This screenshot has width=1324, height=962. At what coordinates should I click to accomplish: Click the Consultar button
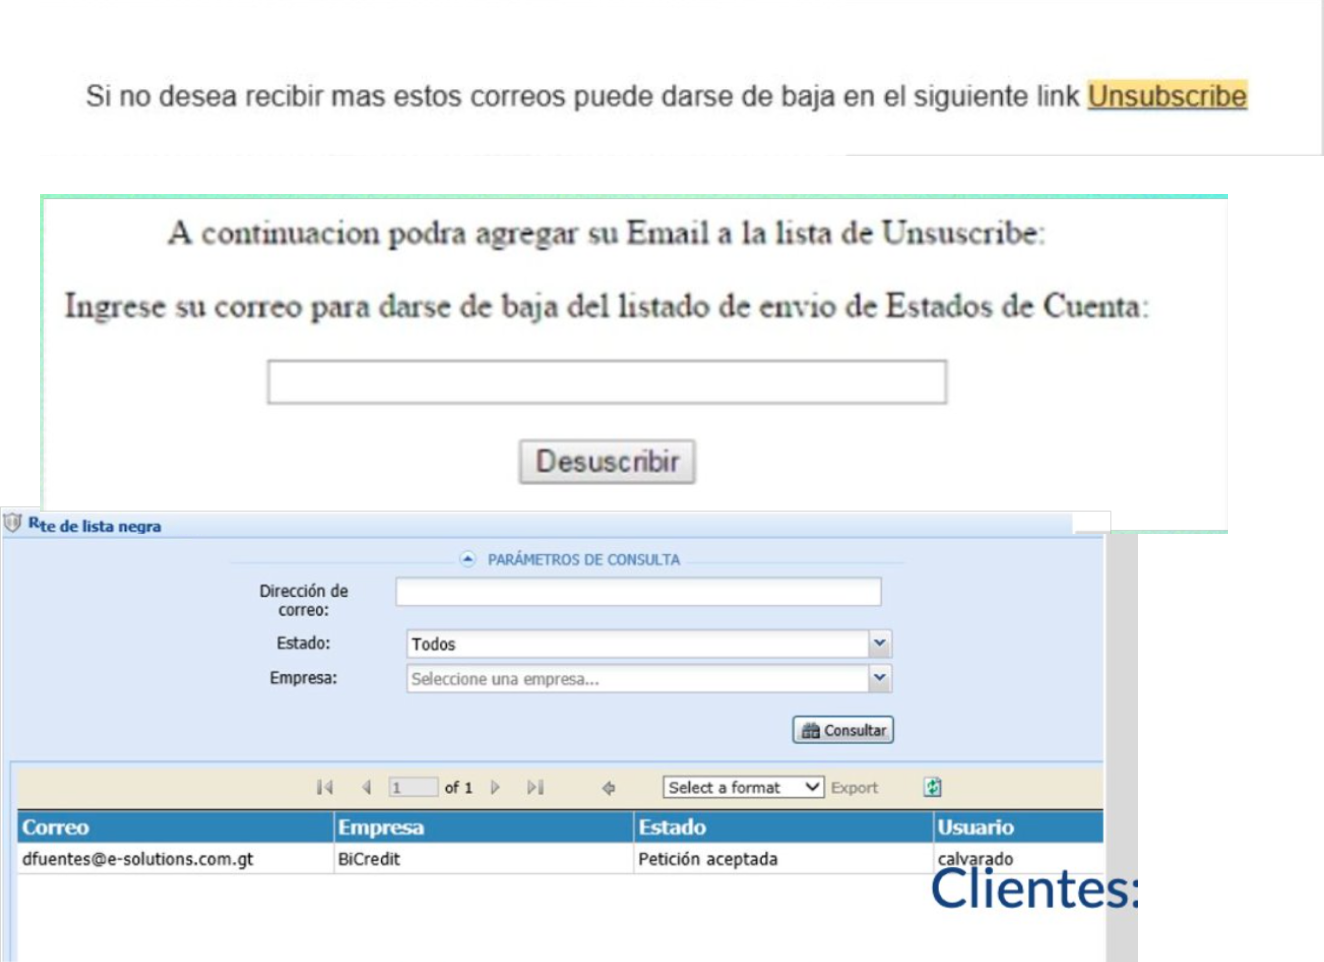pos(843,730)
